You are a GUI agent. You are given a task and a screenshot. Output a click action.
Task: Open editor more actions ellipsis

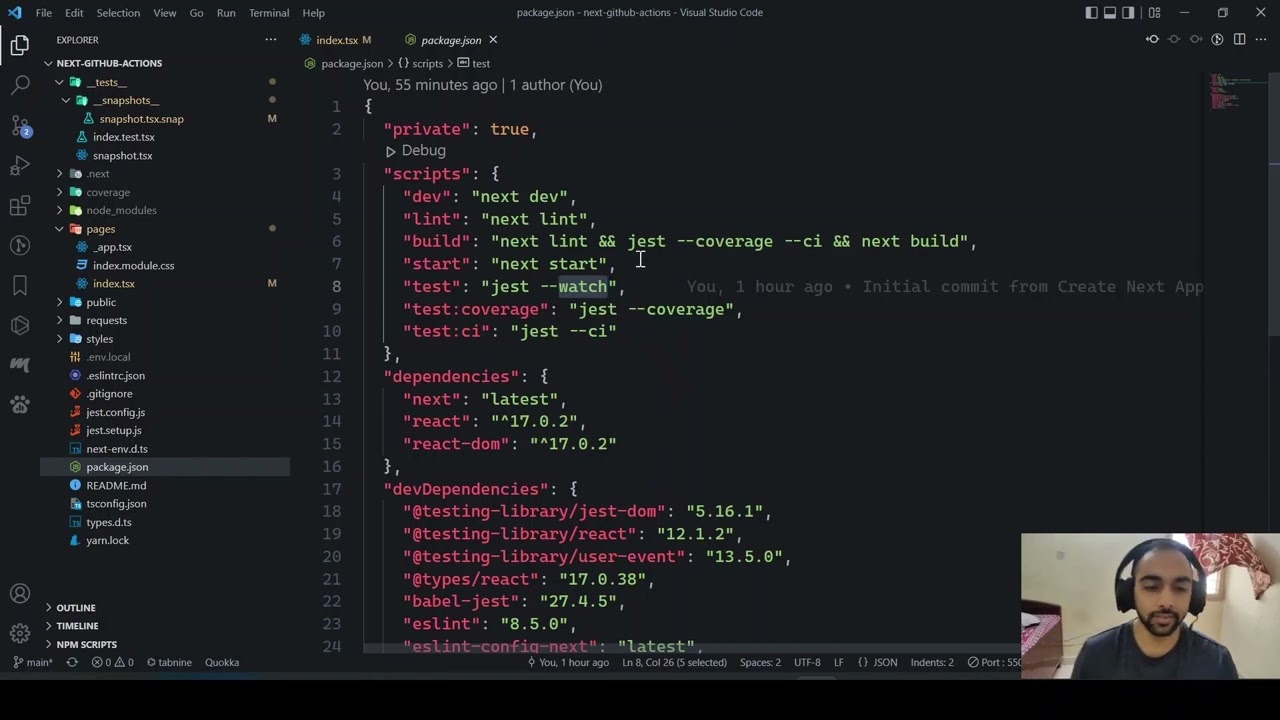[x=1261, y=40]
